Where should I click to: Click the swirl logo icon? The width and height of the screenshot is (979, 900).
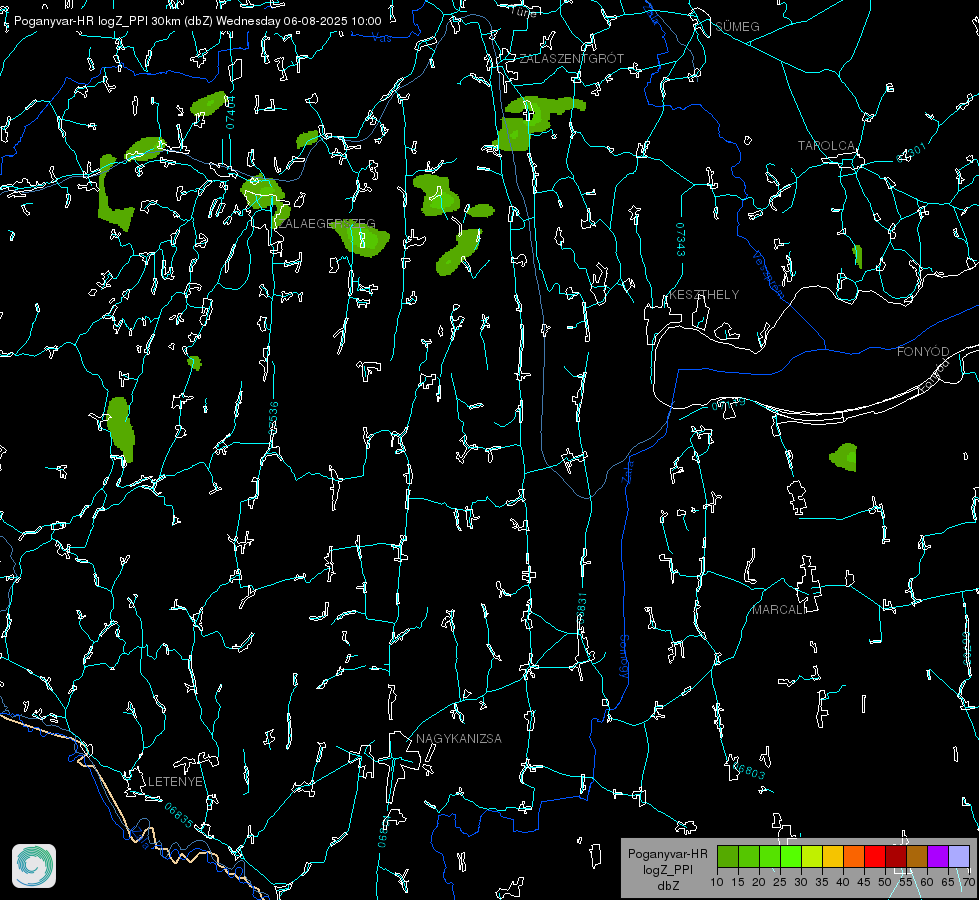coord(34,866)
